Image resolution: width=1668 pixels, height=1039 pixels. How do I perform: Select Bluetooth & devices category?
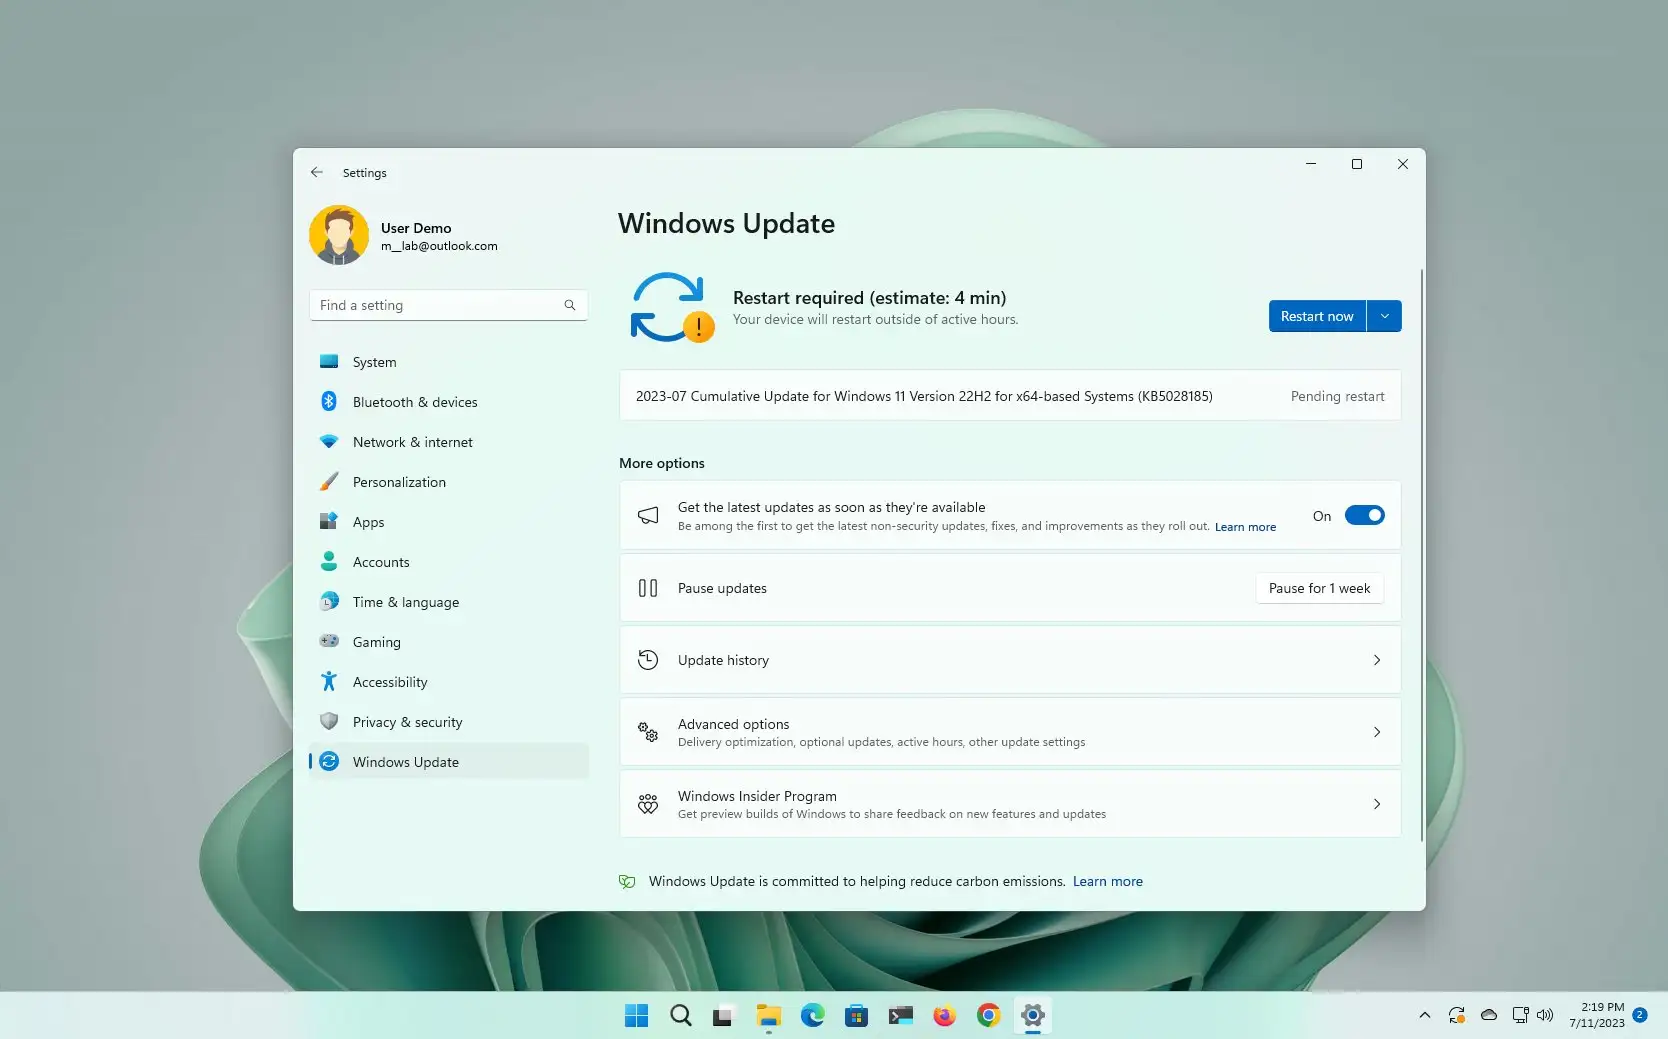449,402
